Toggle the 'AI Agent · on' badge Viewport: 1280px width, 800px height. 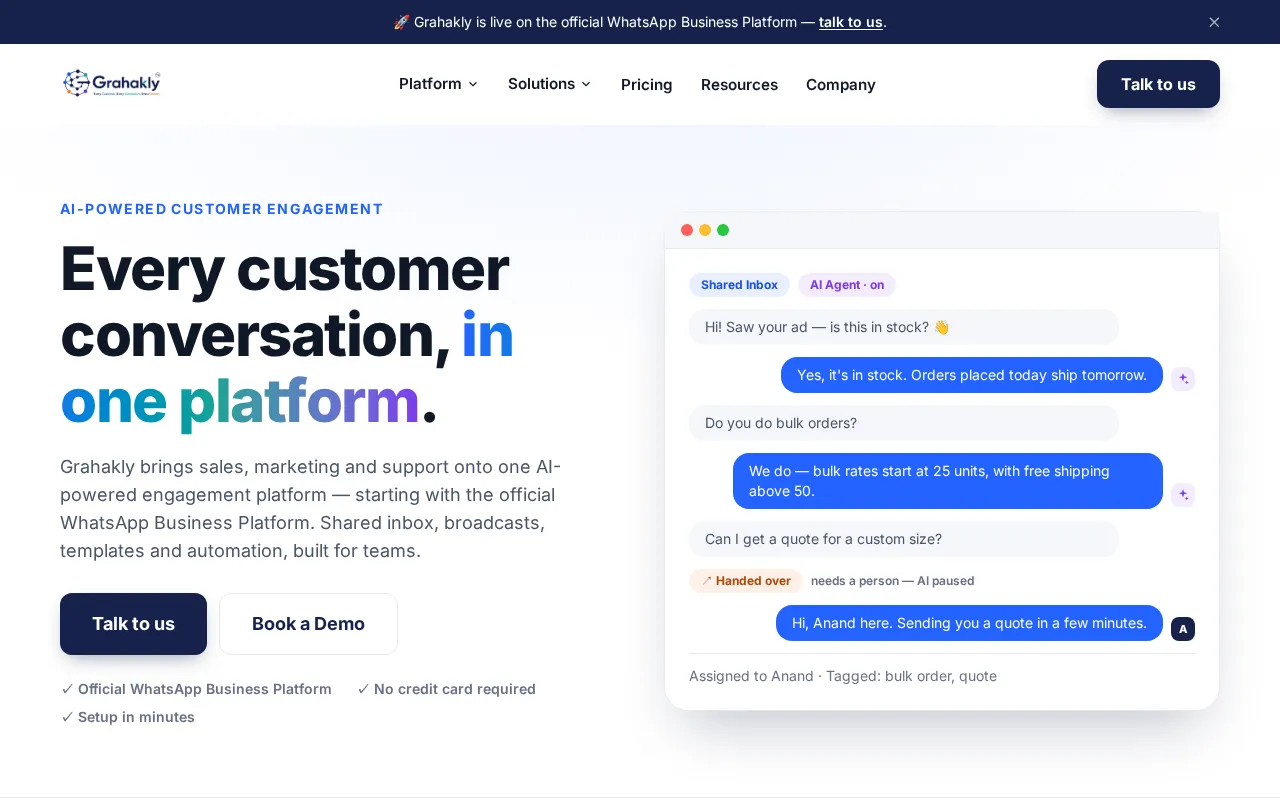click(847, 285)
